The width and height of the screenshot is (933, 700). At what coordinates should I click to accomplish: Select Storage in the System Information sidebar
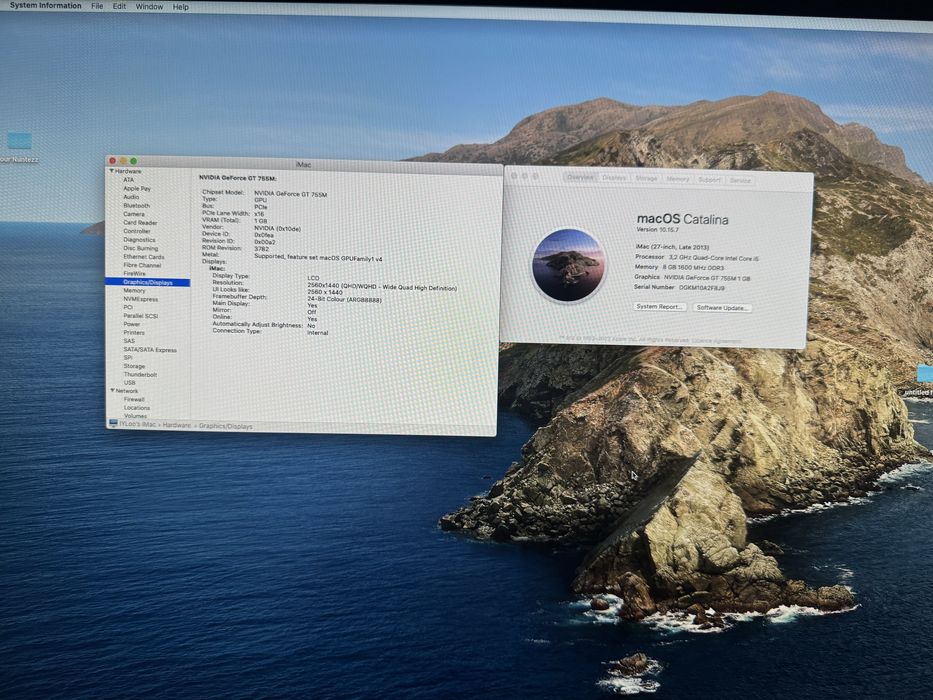tap(134, 366)
